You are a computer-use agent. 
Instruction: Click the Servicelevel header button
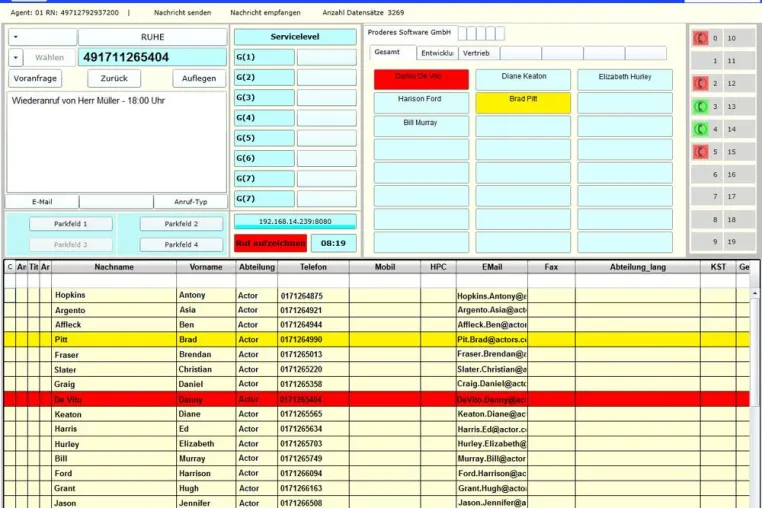coord(295,37)
